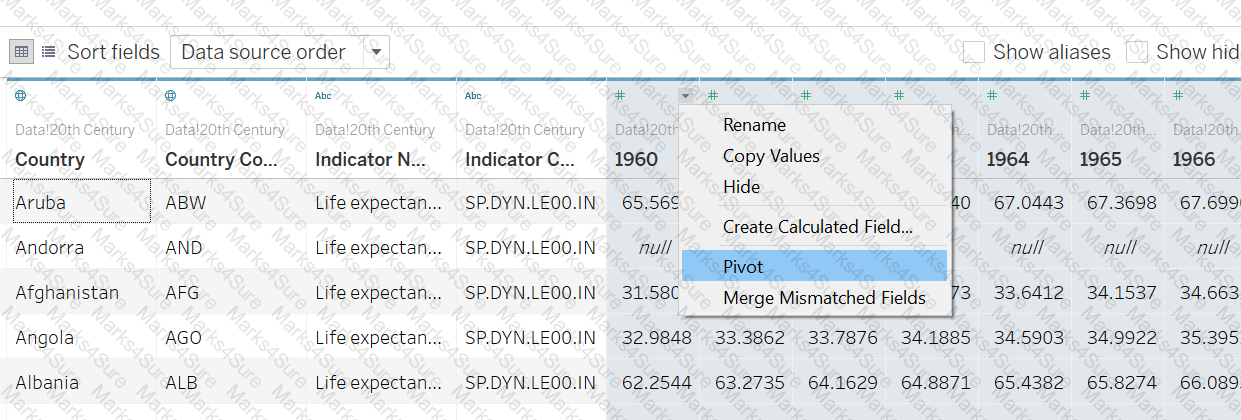Screen dimensions: 1241x420
Task: Click the 33.6412 value in Afghanistan row
Action: 1029,292
